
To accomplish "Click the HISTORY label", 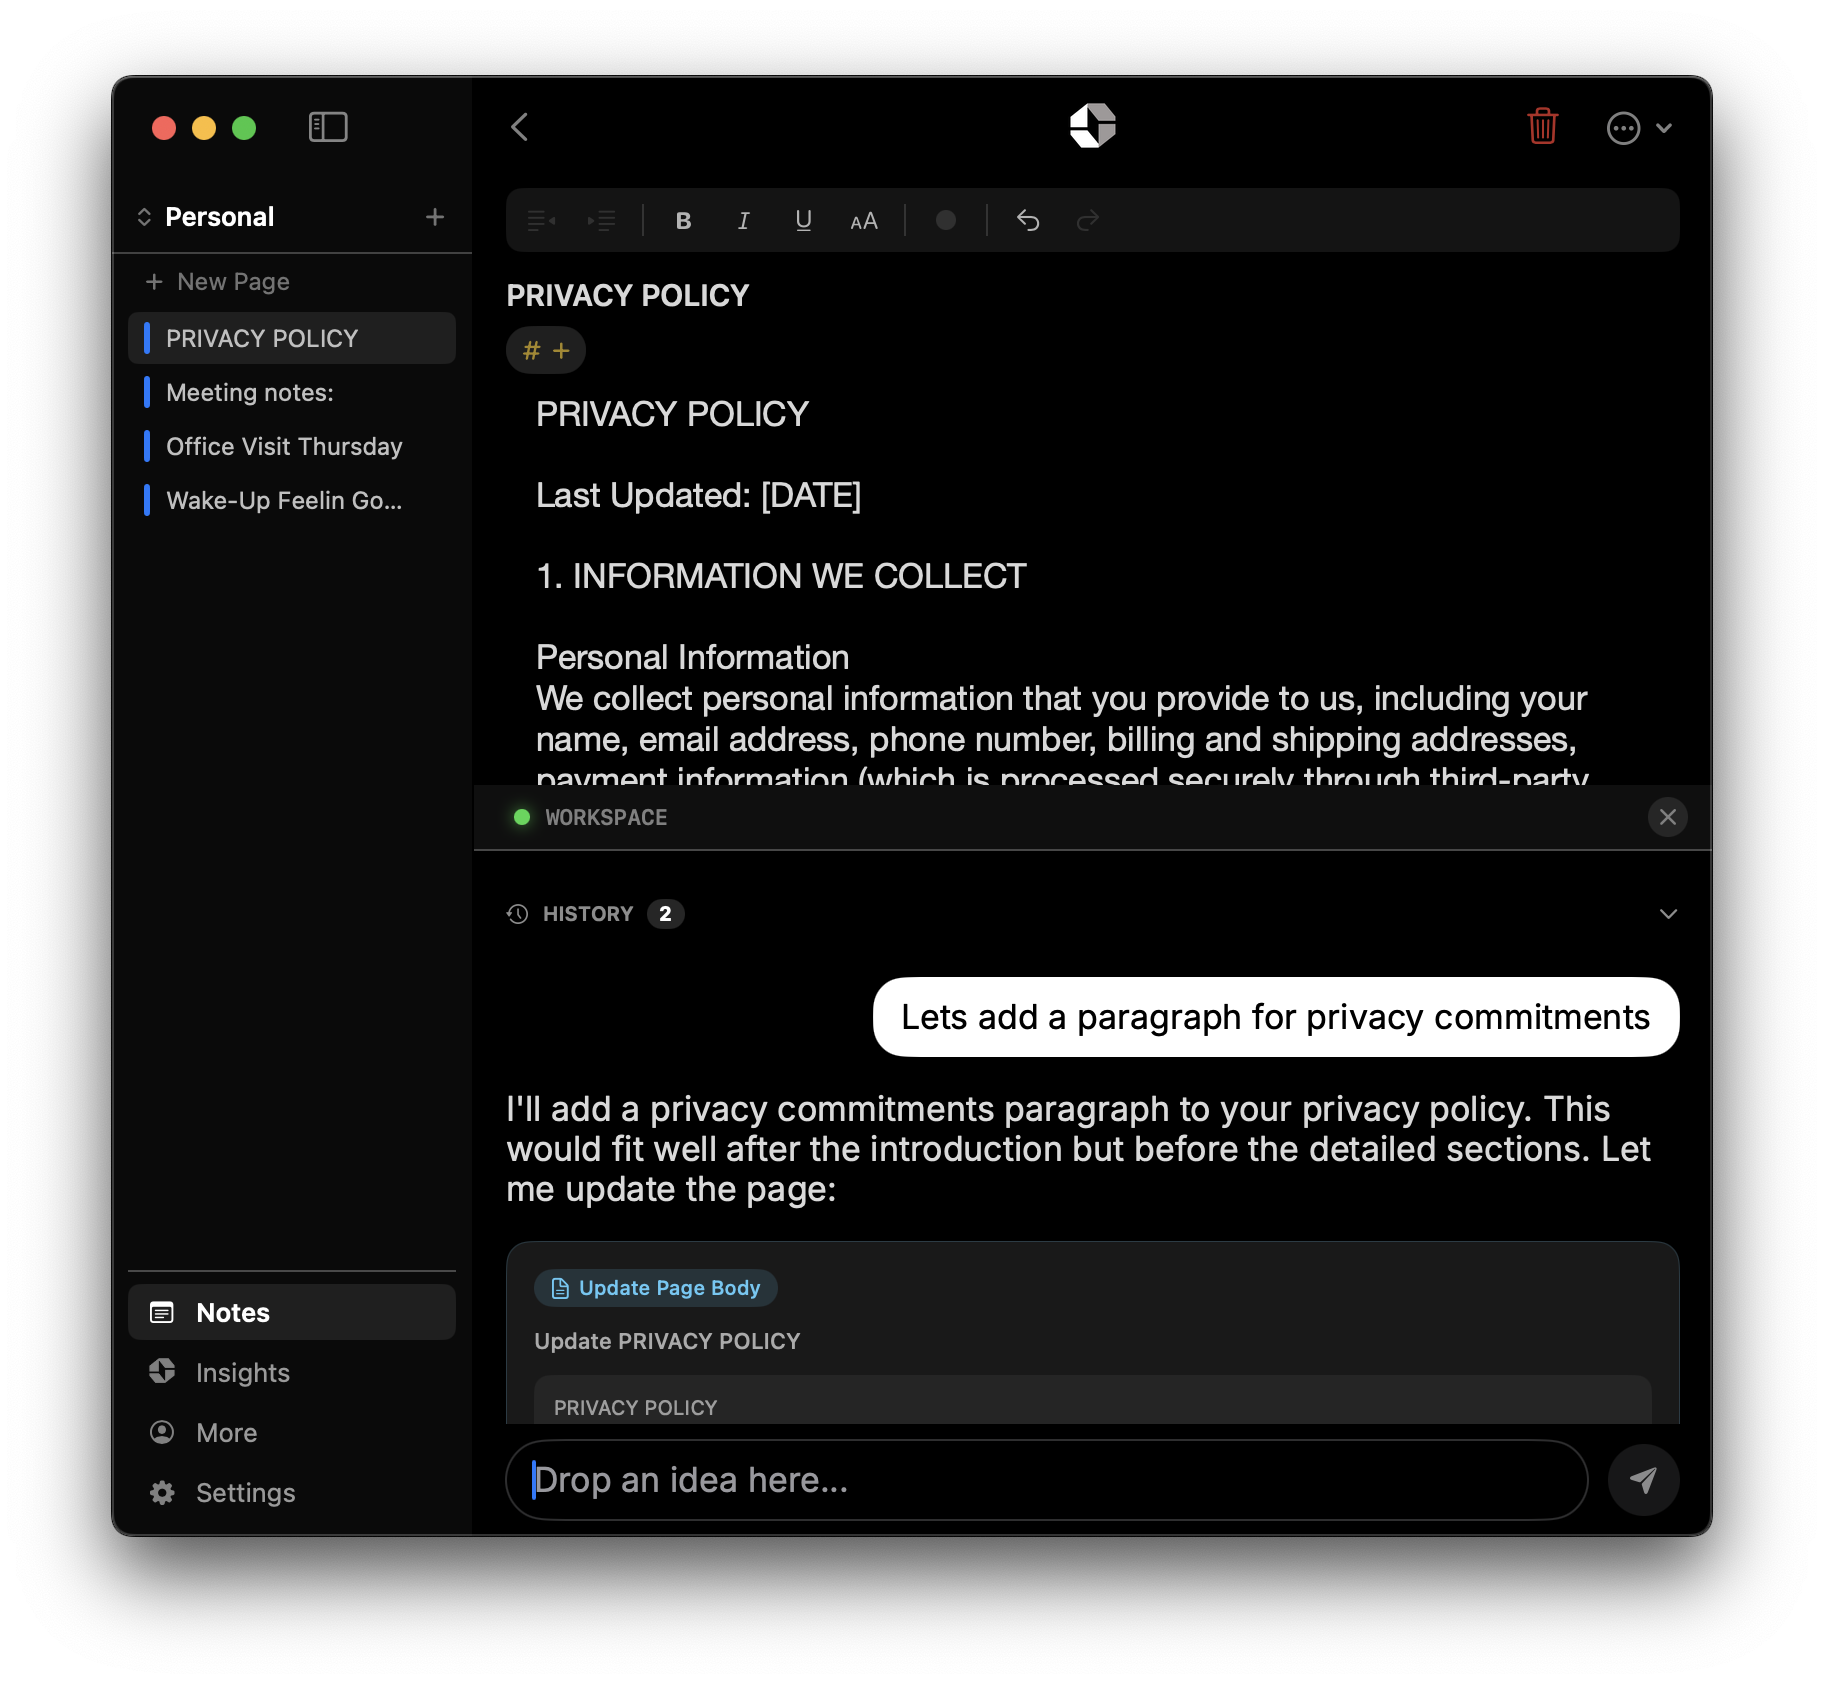I will [x=588, y=914].
